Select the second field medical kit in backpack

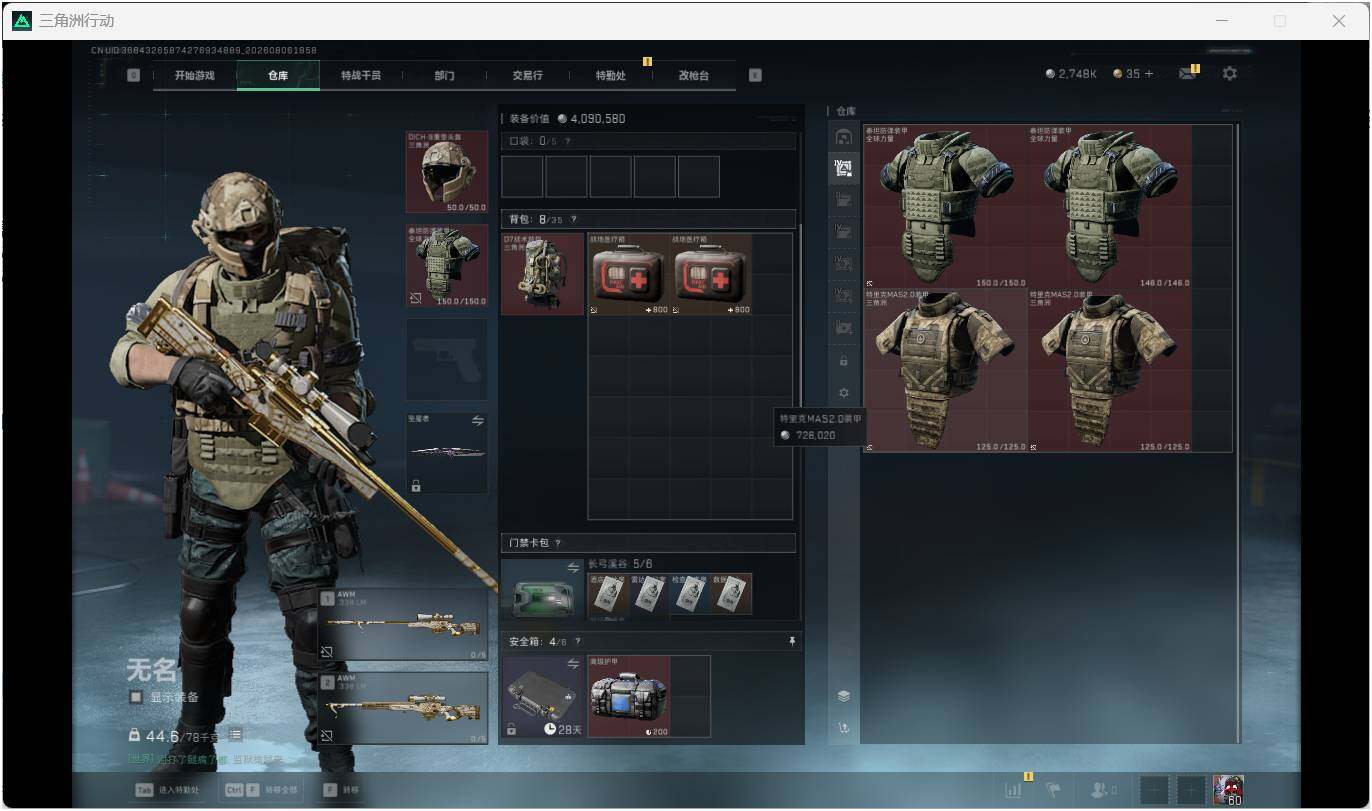click(x=711, y=274)
